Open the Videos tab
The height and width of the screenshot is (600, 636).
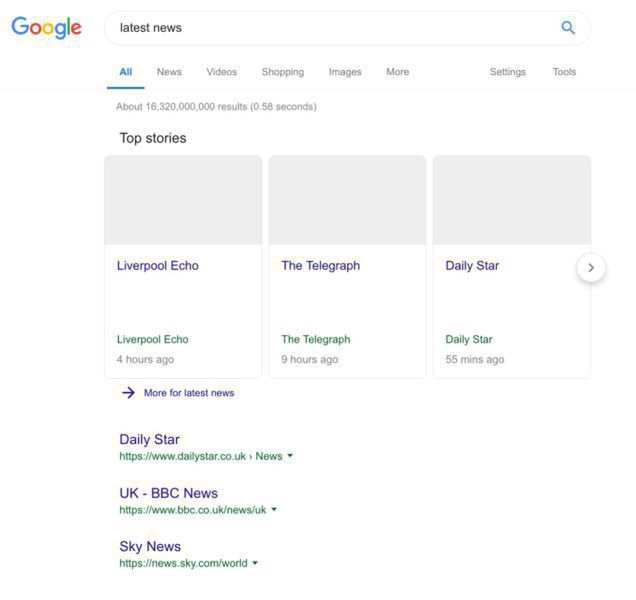click(x=222, y=72)
